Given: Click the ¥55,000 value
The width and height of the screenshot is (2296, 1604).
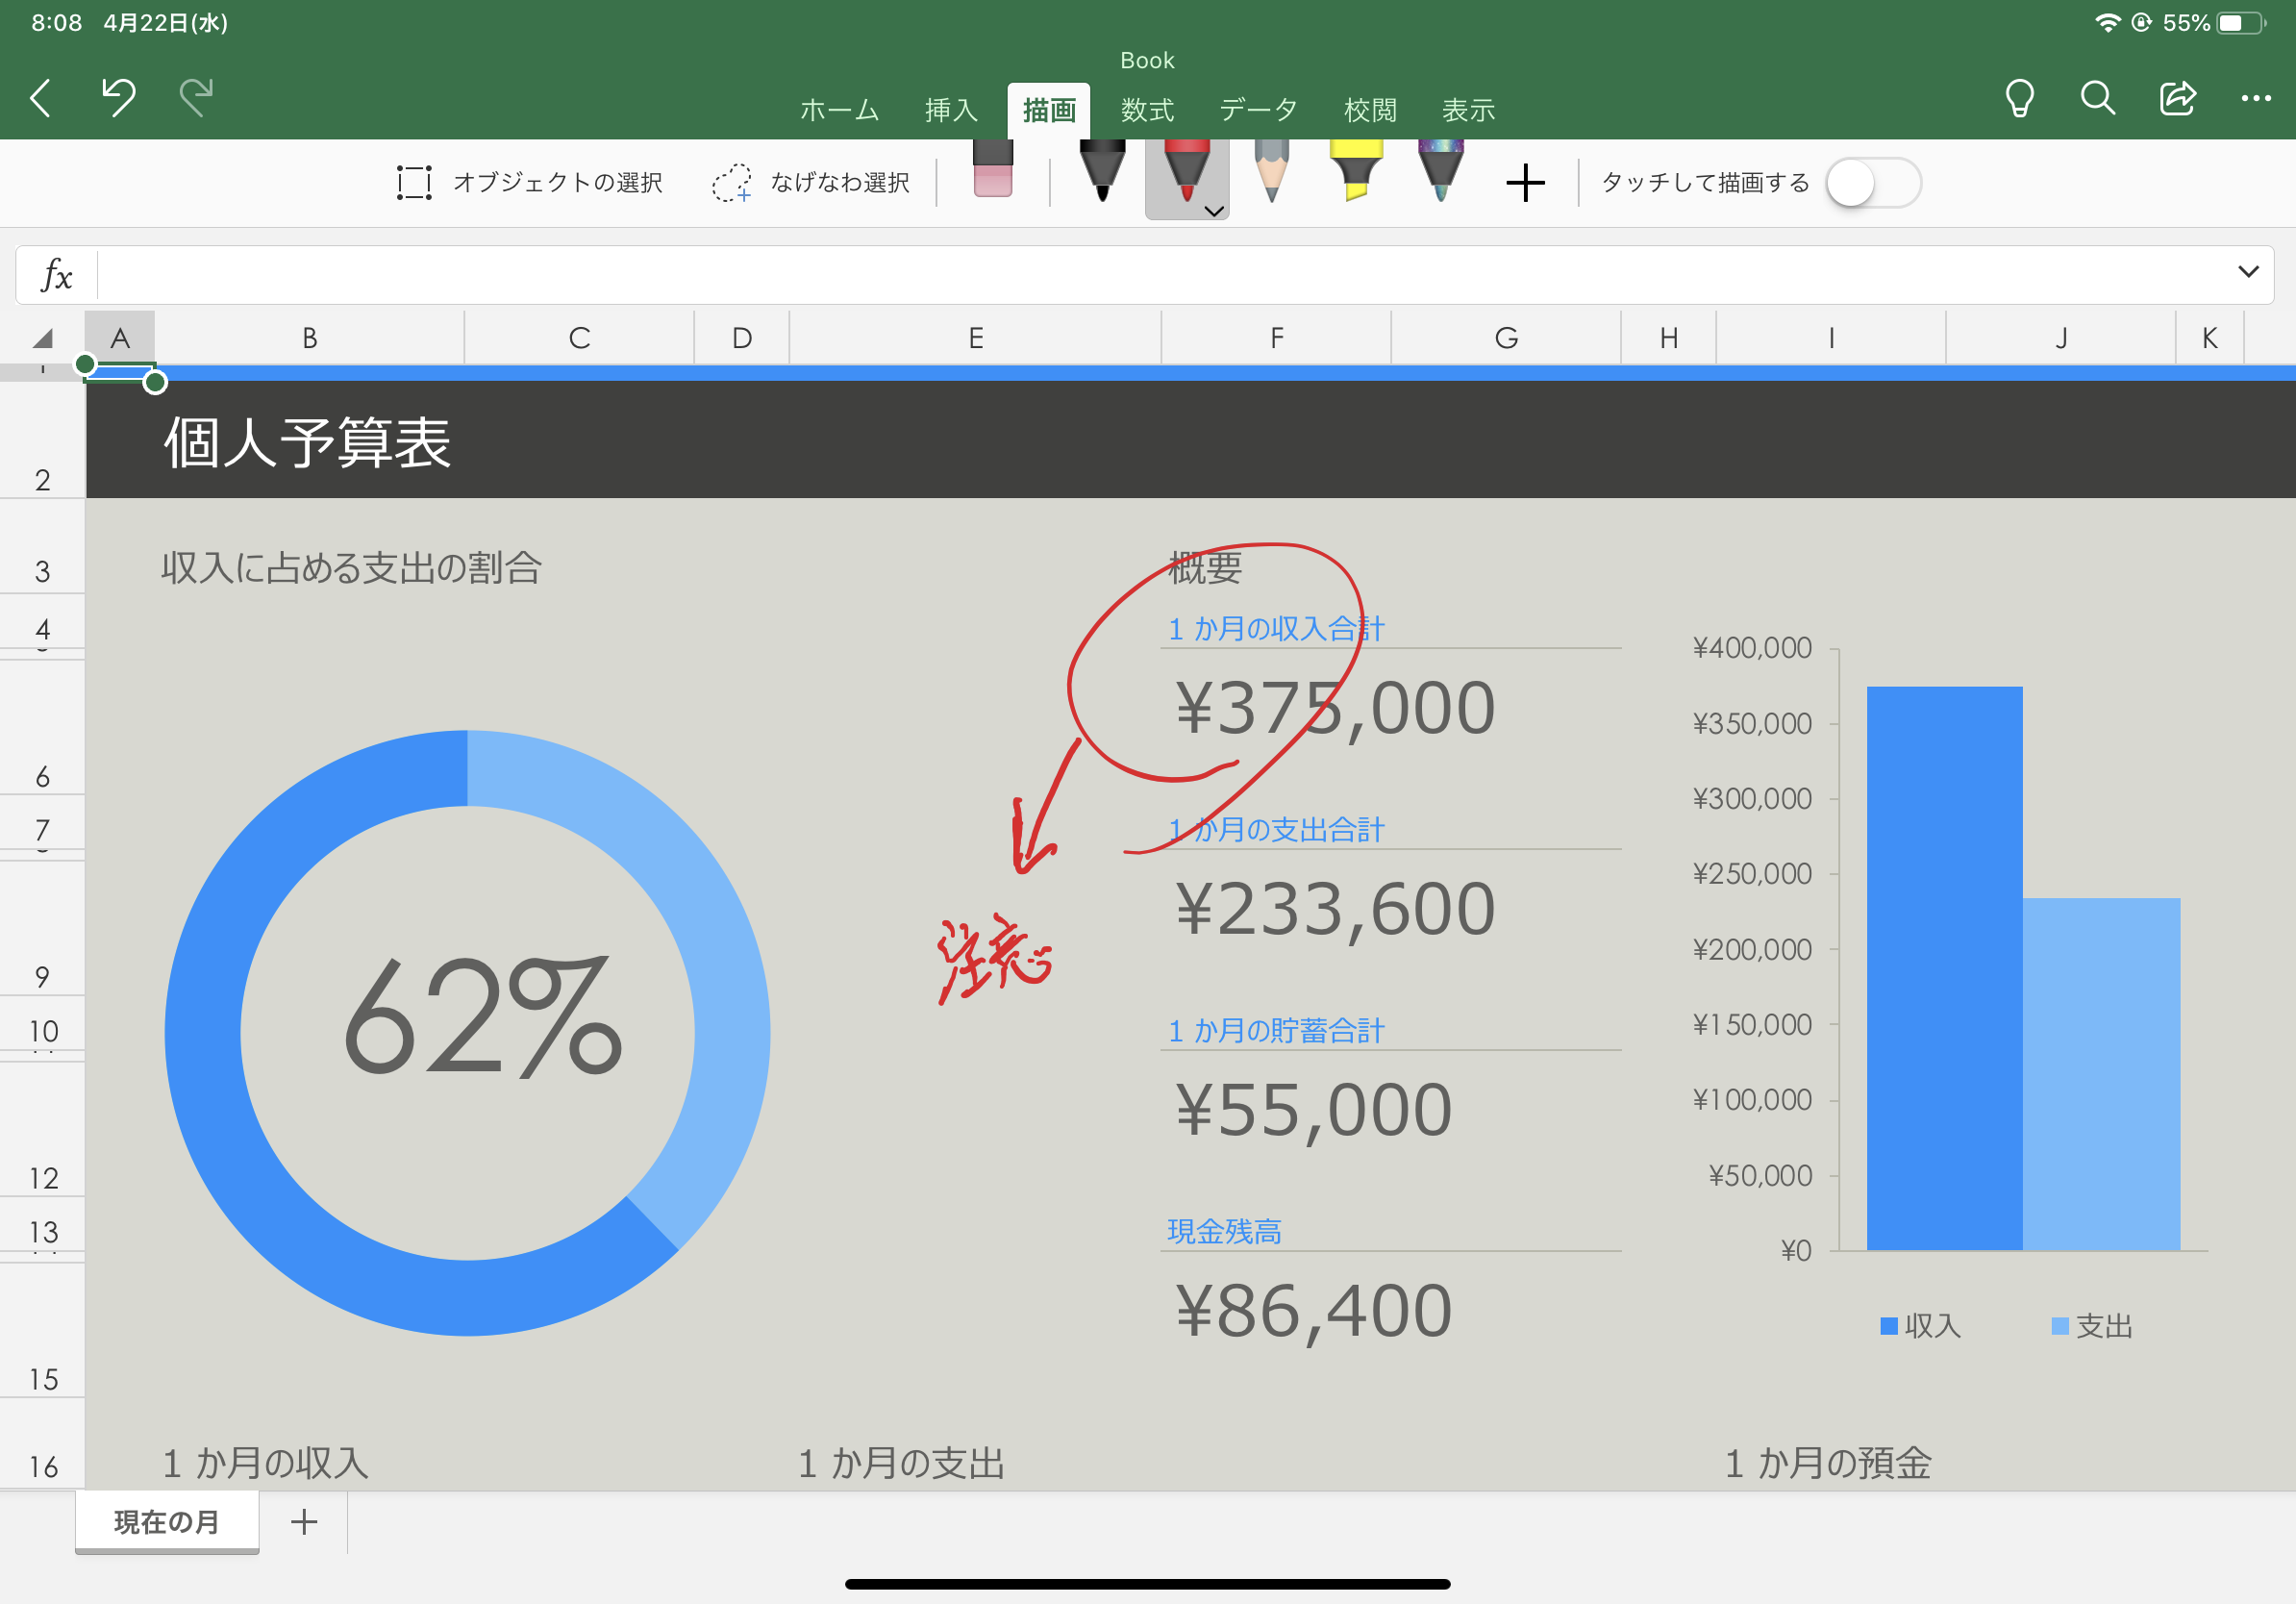Looking at the screenshot, I should 1314,1110.
